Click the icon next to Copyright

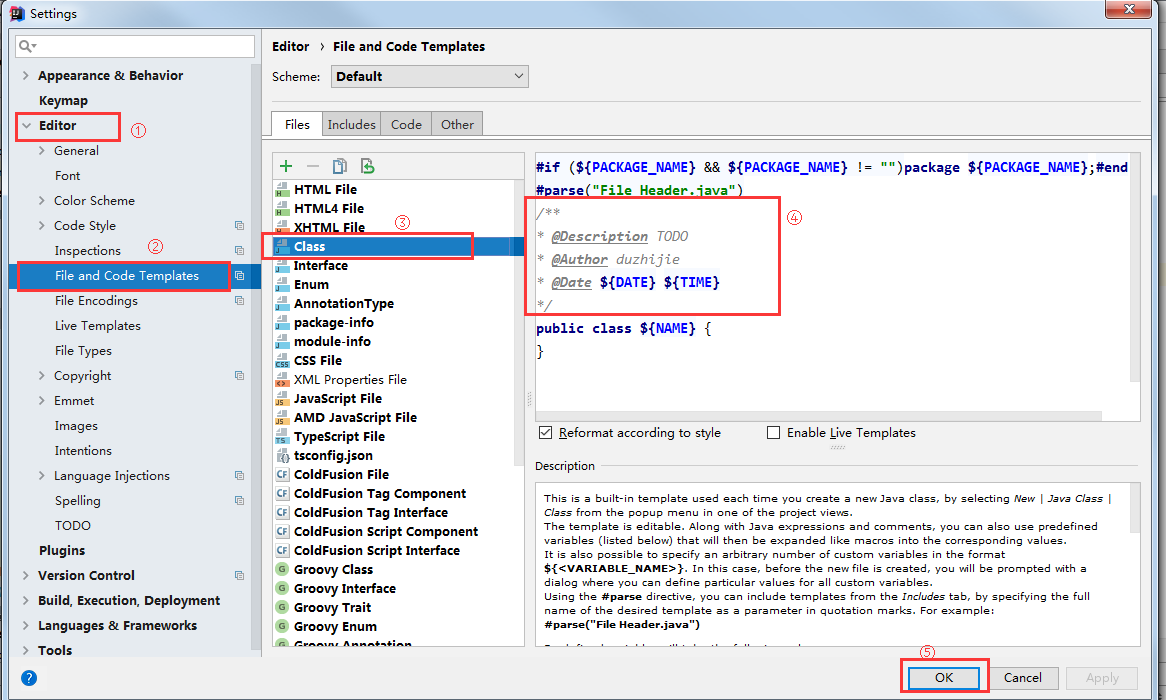point(238,375)
